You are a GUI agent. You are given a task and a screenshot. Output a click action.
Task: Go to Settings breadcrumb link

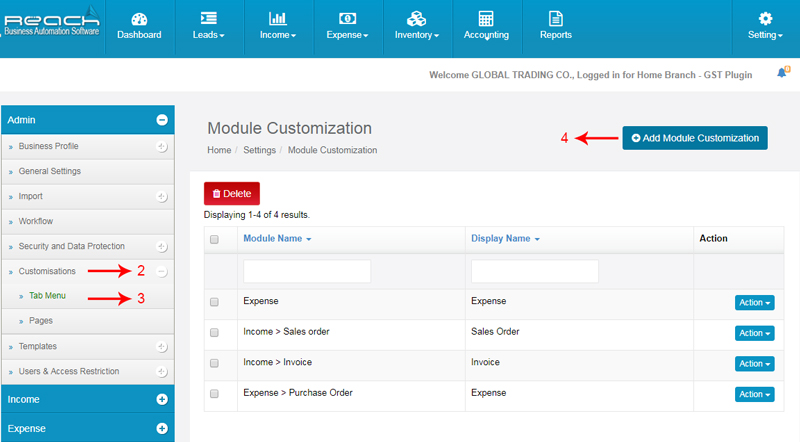[259, 150]
